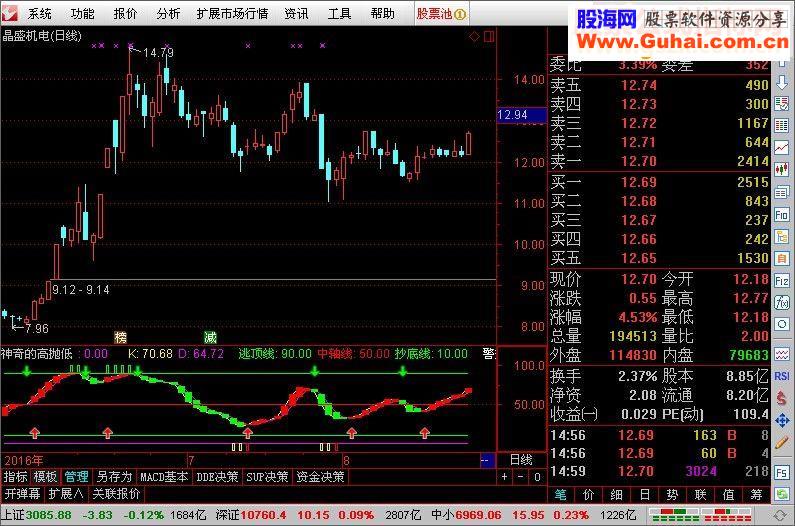Open the 工具 menu
Screen dimensions: 795x526
339,14
